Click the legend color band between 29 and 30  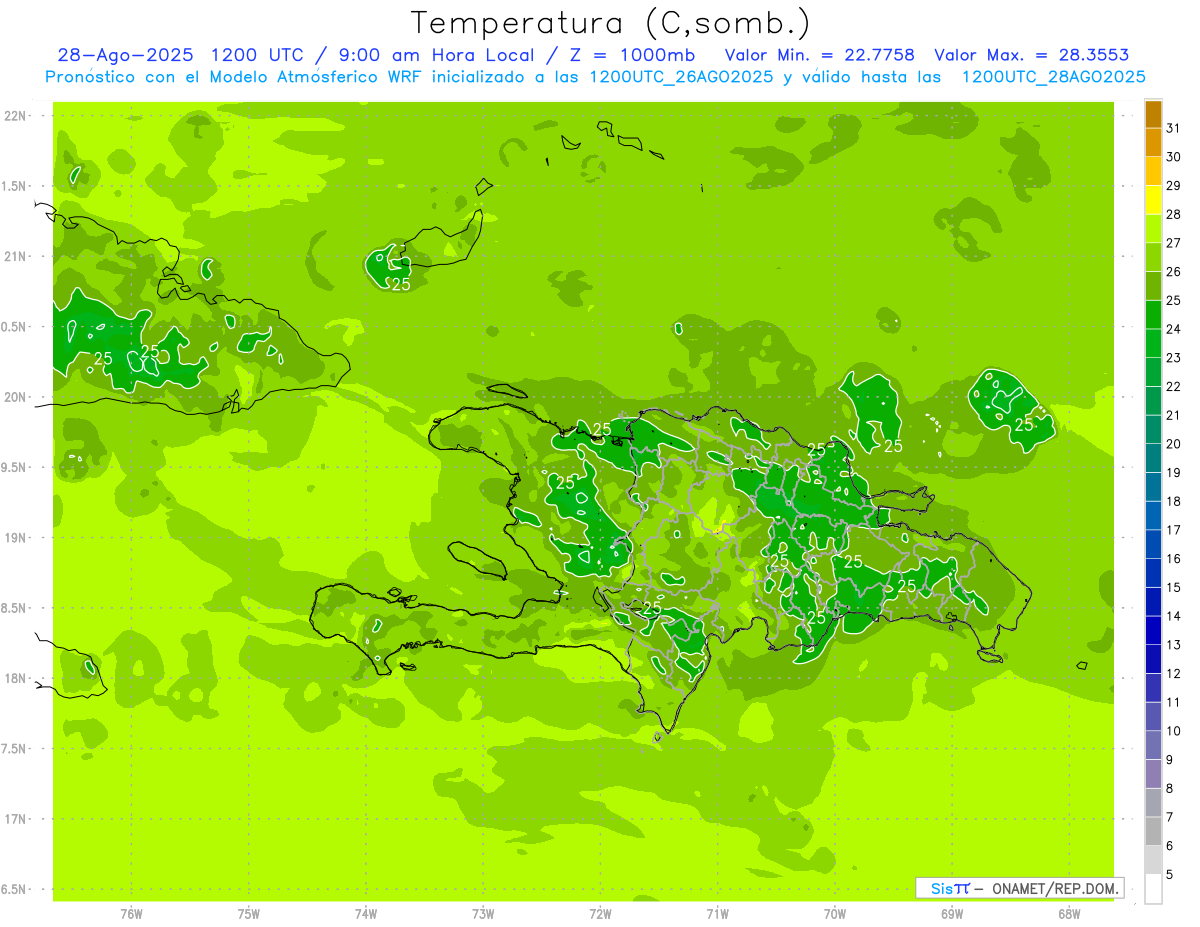click(1153, 171)
